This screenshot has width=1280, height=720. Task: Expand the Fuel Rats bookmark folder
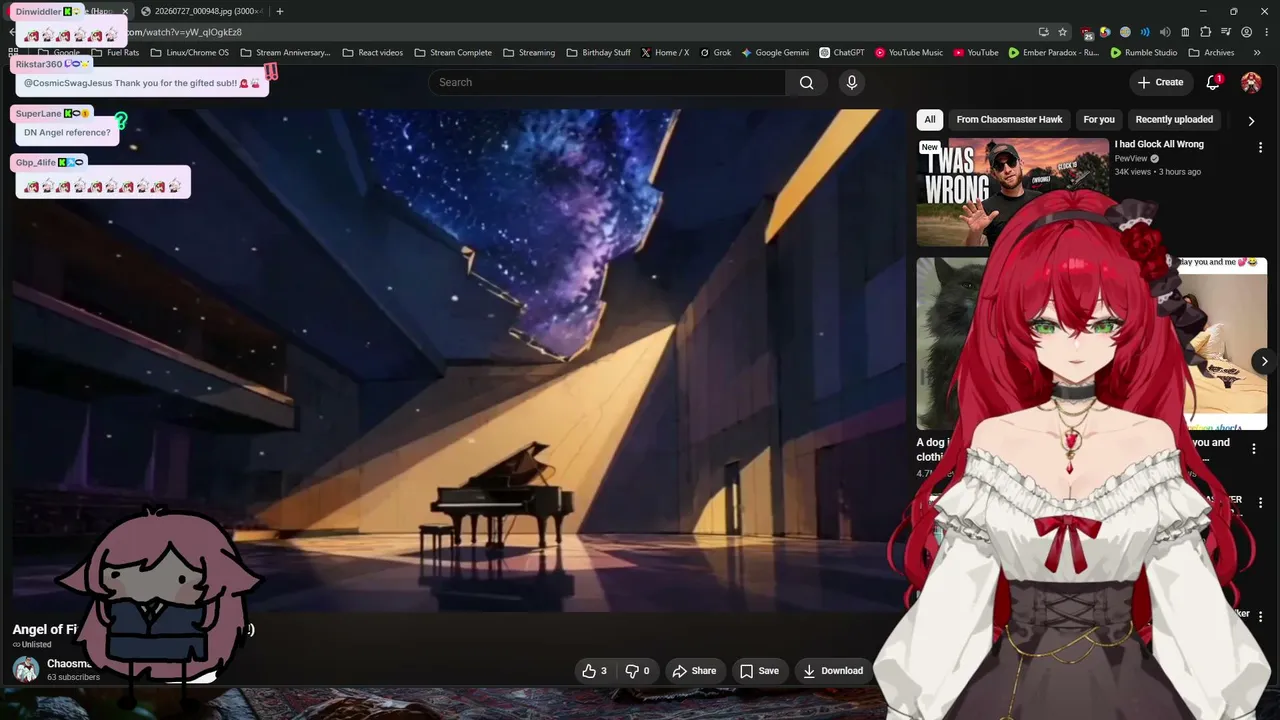pyautogui.click(x=115, y=52)
